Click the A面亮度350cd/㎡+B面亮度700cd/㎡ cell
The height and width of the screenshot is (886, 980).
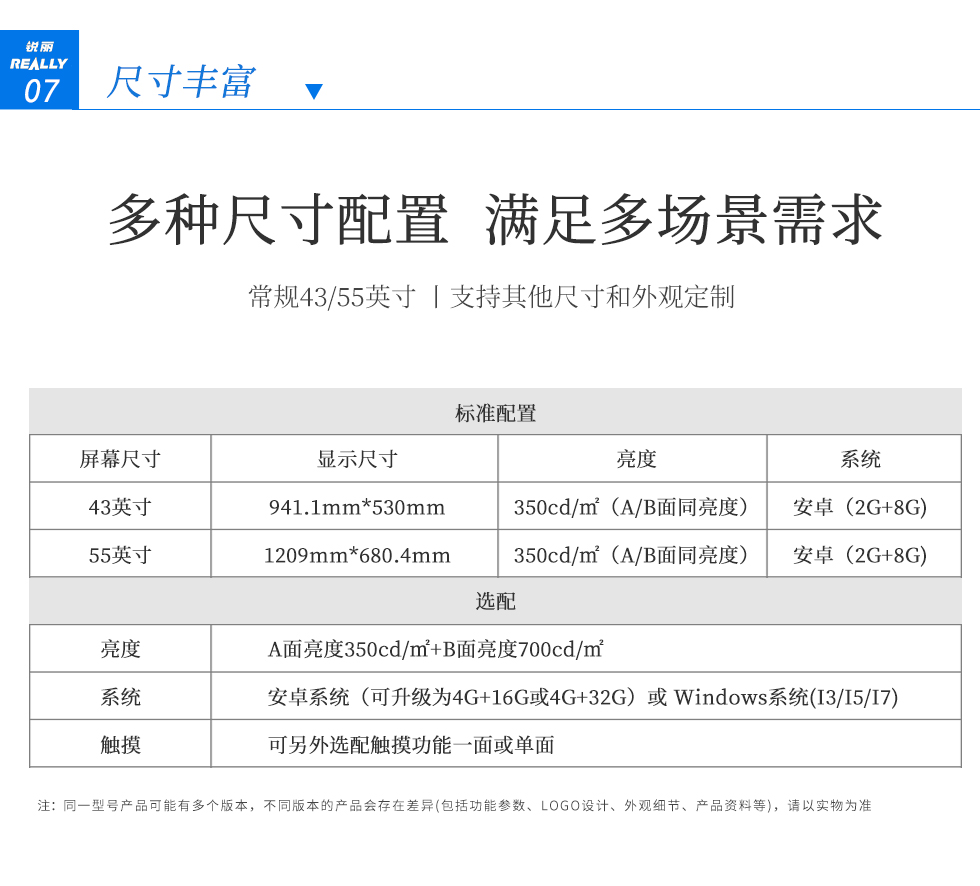click(586, 649)
